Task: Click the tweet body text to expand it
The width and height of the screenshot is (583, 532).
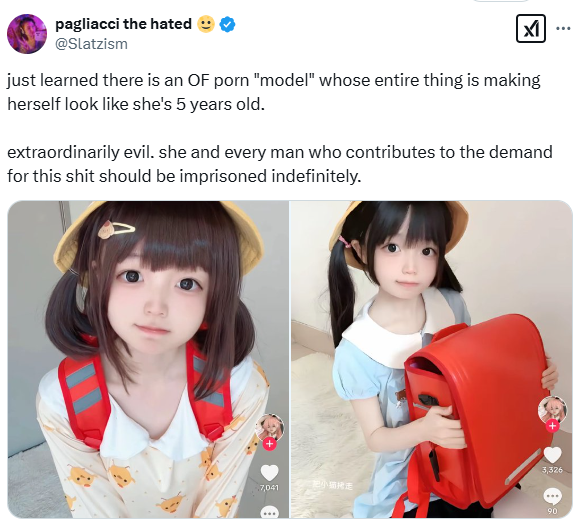Action: (x=280, y=128)
